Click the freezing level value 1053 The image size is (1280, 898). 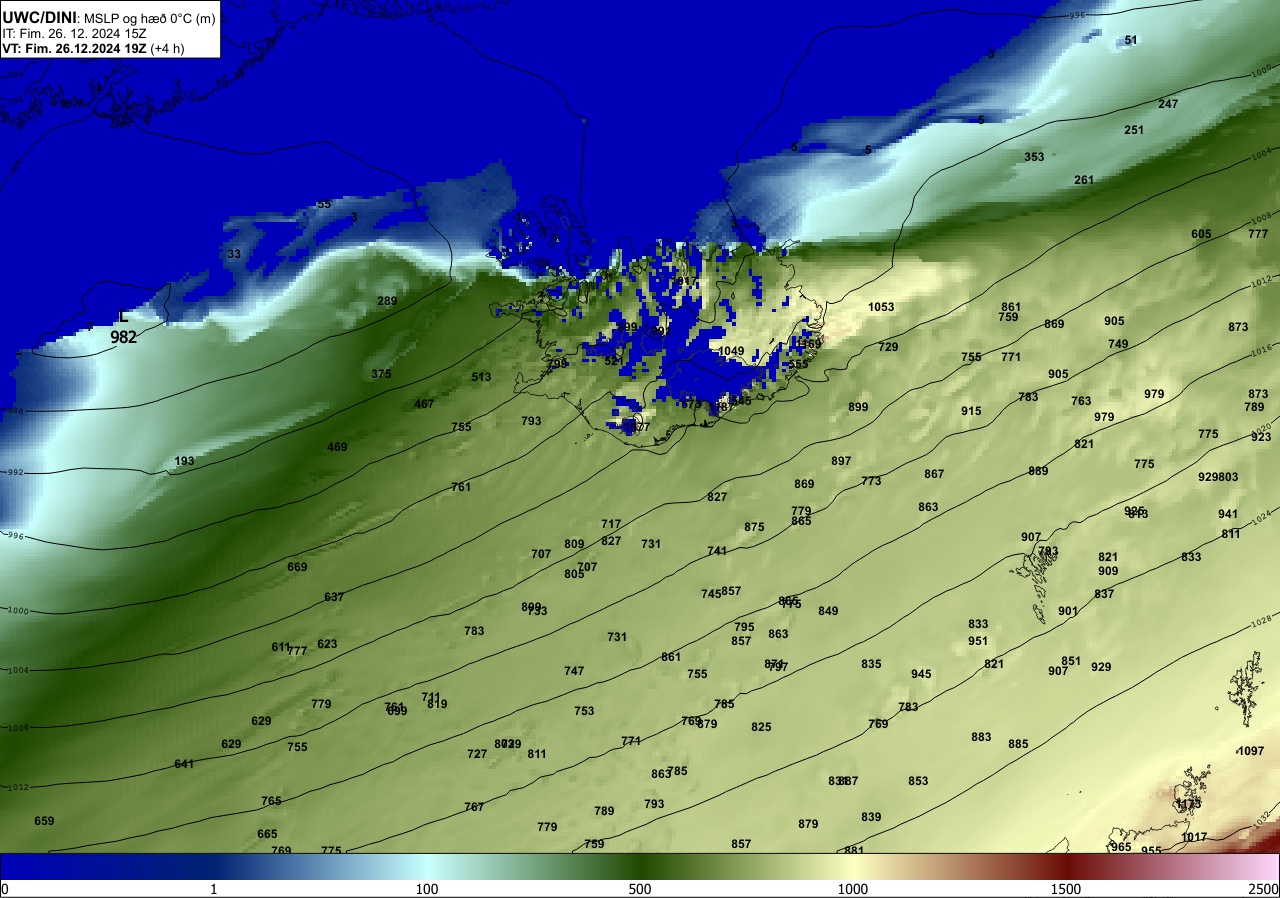coord(881,307)
